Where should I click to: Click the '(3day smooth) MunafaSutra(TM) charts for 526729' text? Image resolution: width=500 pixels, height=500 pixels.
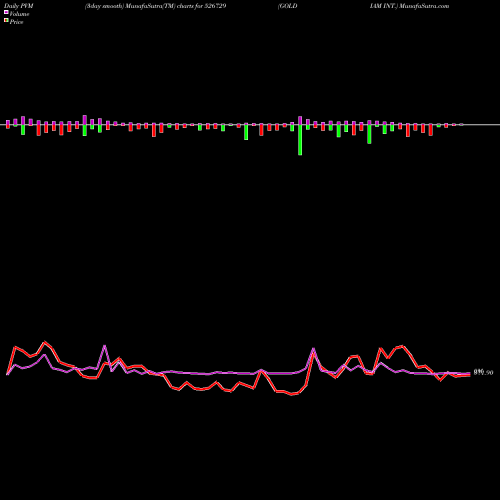tap(156, 6)
